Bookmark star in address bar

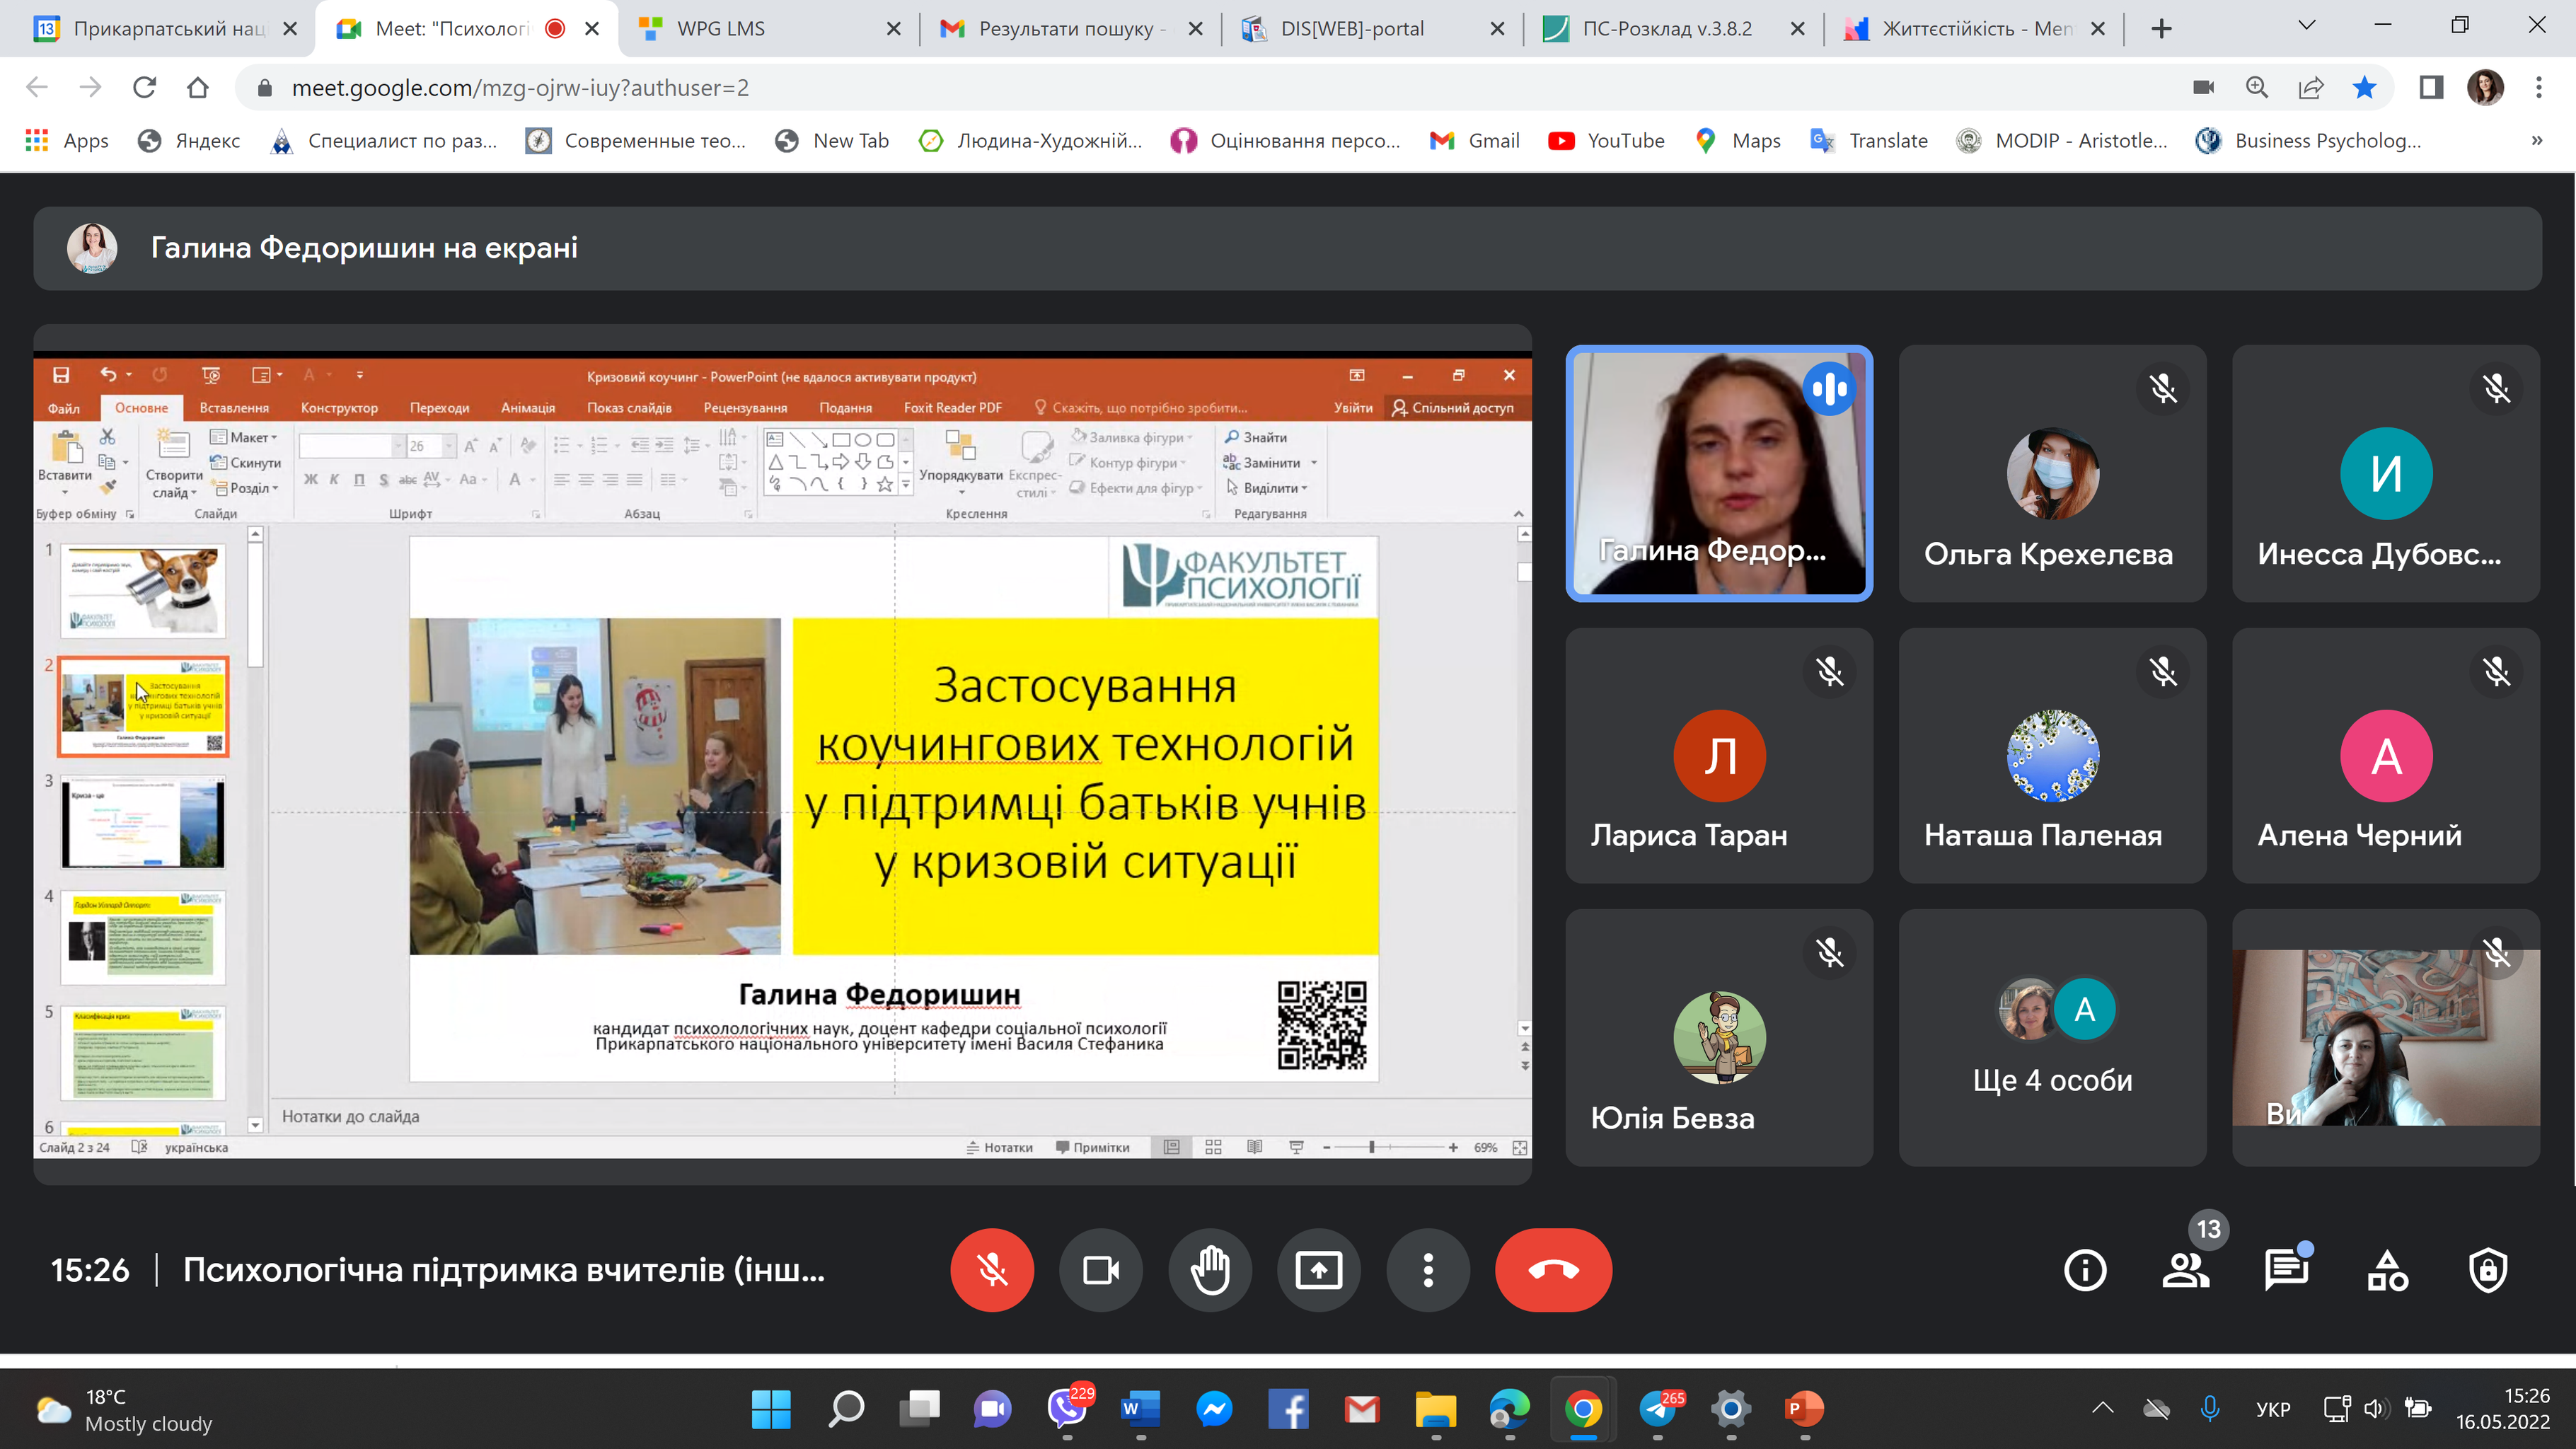[x=2365, y=88]
